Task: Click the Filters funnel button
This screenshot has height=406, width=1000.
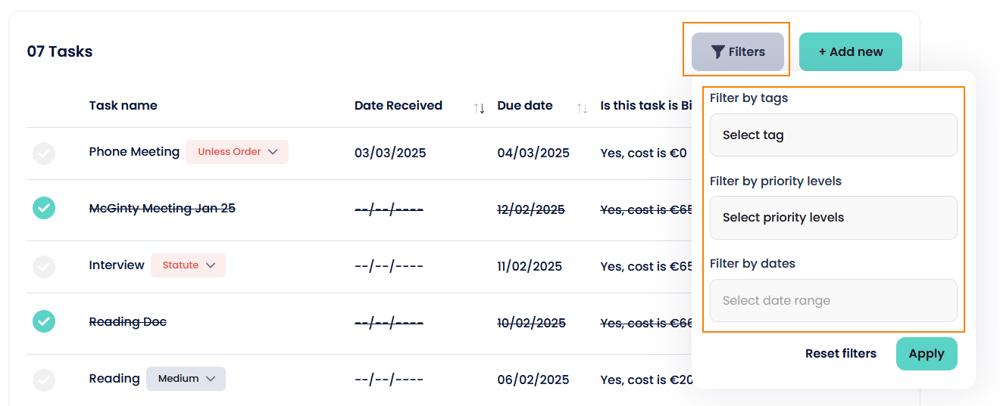Action: (738, 52)
